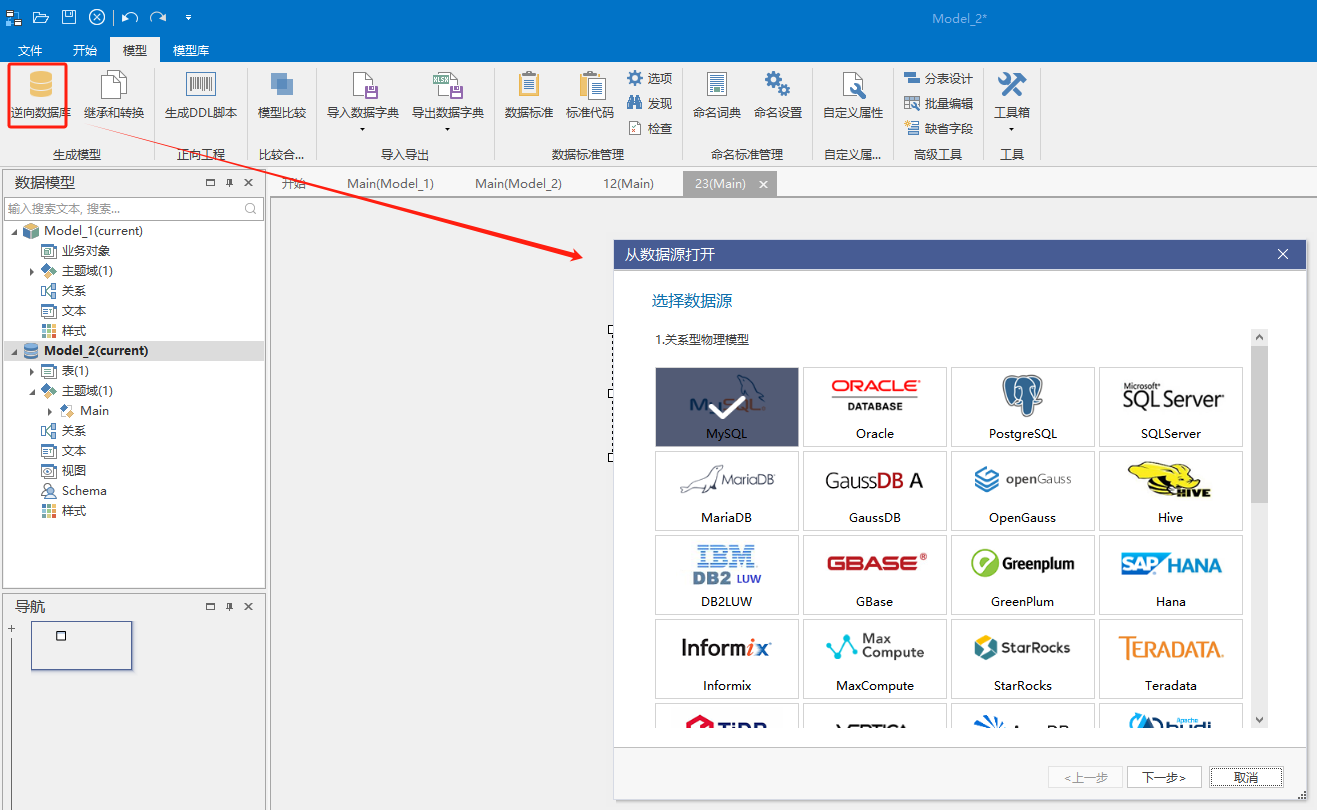Open 命名词典 naming dictionary

pyautogui.click(x=717, y=97)
